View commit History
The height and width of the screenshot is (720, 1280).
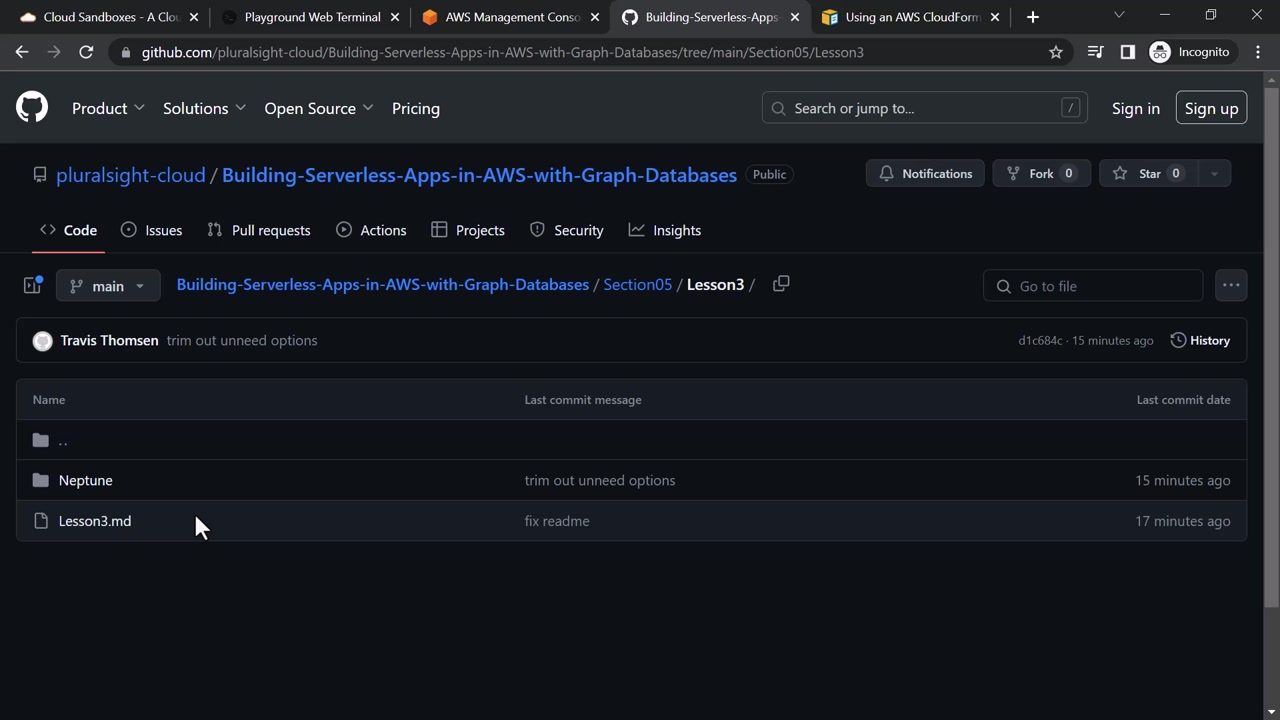(x=1200, y=341)
